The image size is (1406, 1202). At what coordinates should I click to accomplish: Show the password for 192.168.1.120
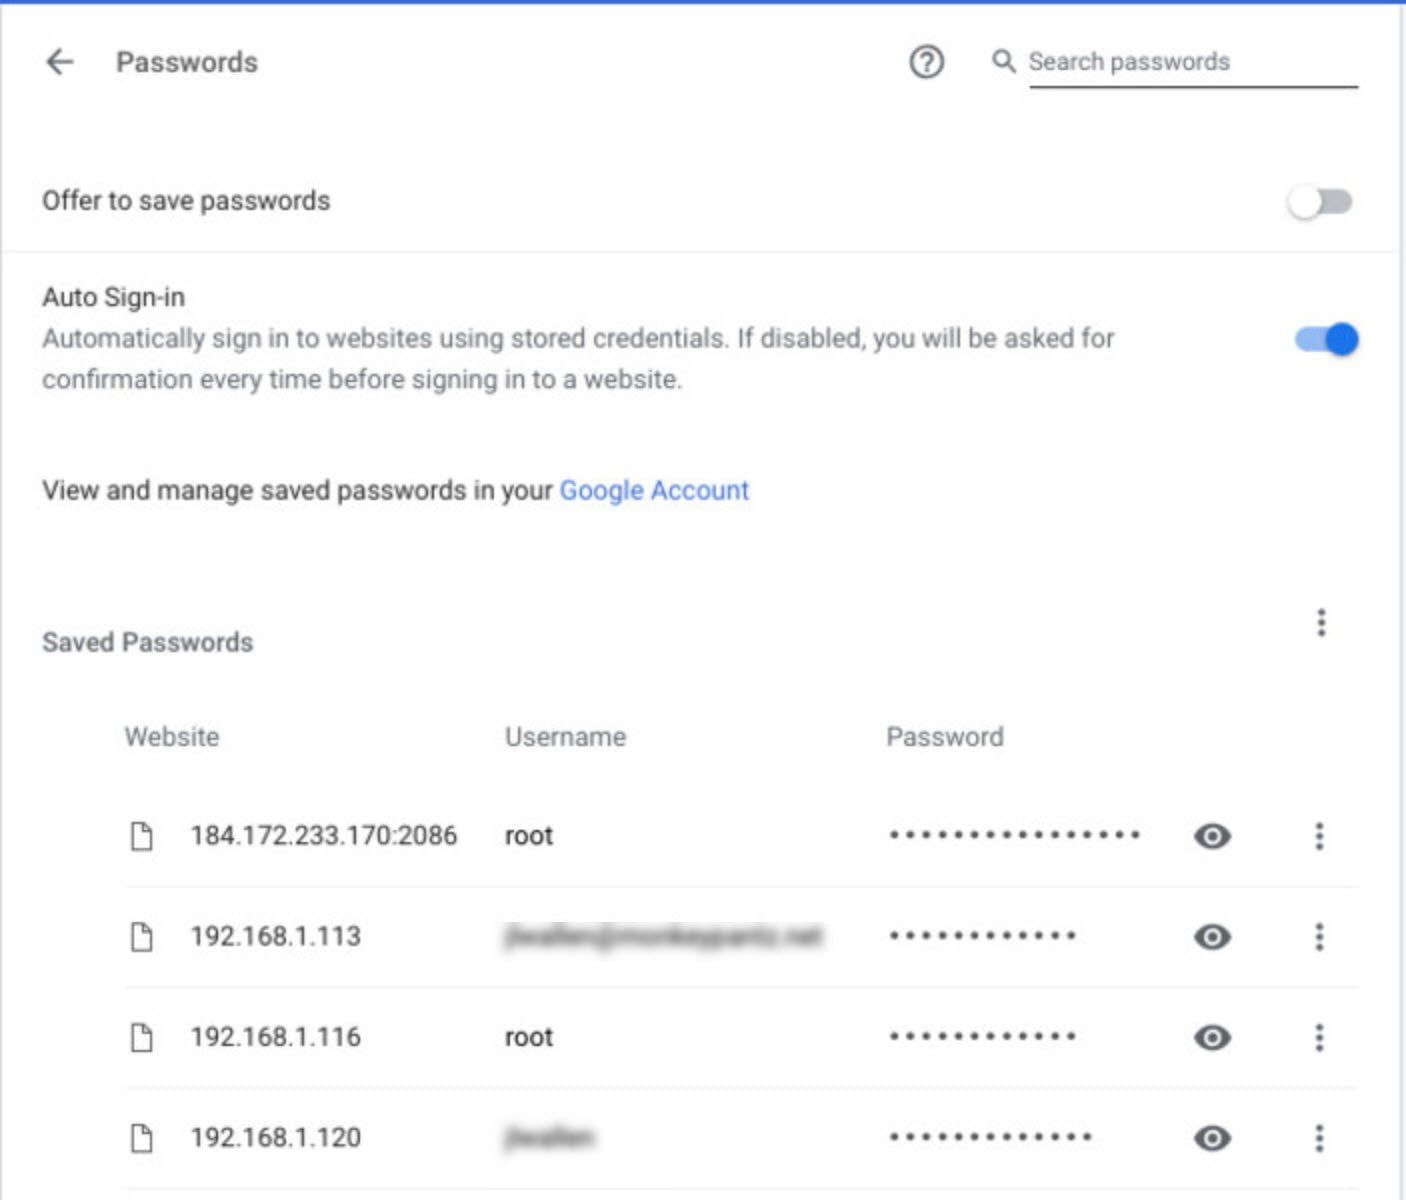coord(1212,1137)
